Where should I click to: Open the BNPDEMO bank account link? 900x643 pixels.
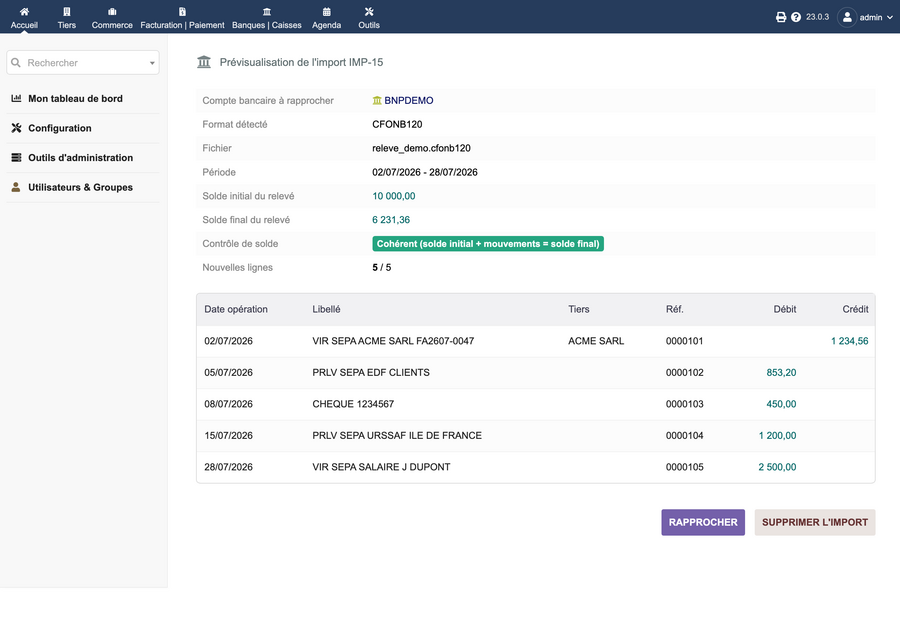[x=408, y=100]
